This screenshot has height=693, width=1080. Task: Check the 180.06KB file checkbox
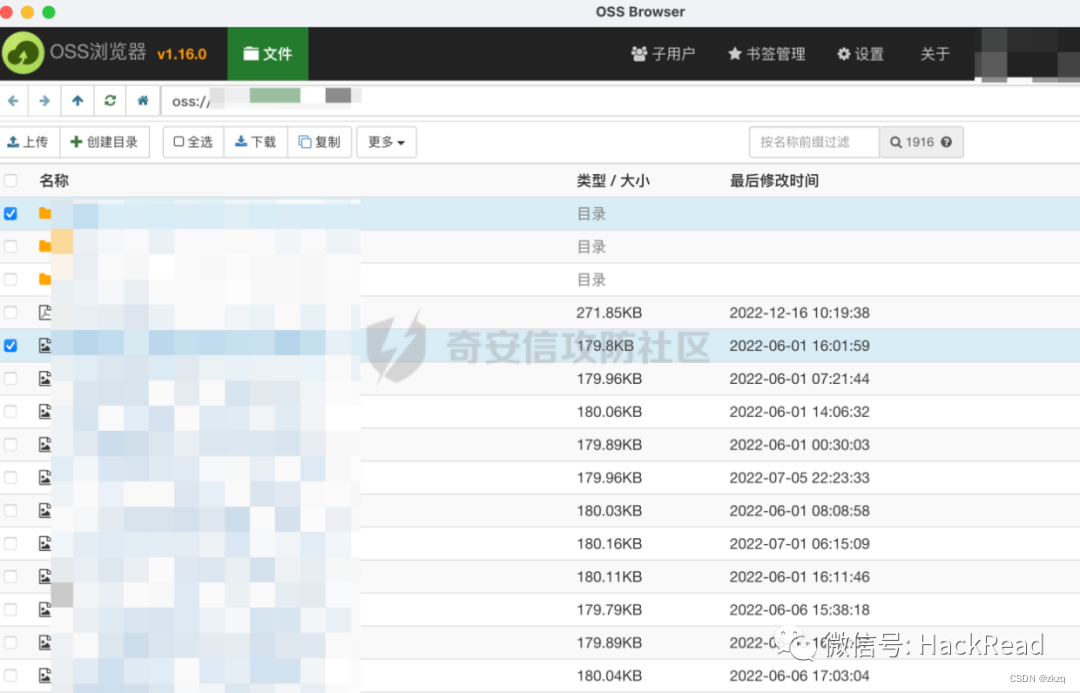(x=10, y=411)
